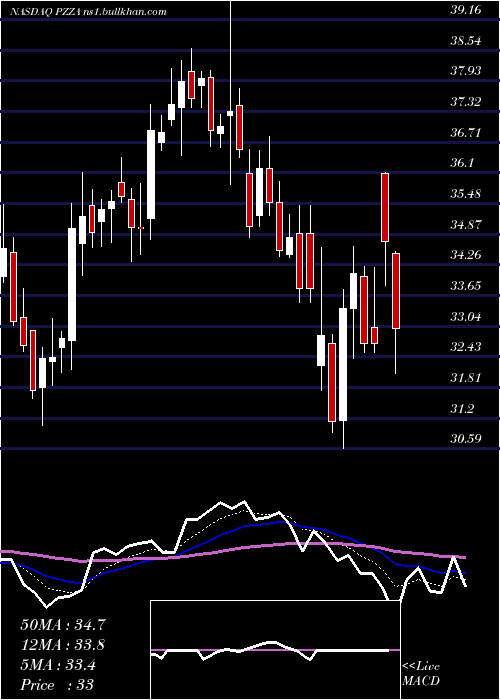Click the 38.54 price axis label

click(x=466, y=41)
